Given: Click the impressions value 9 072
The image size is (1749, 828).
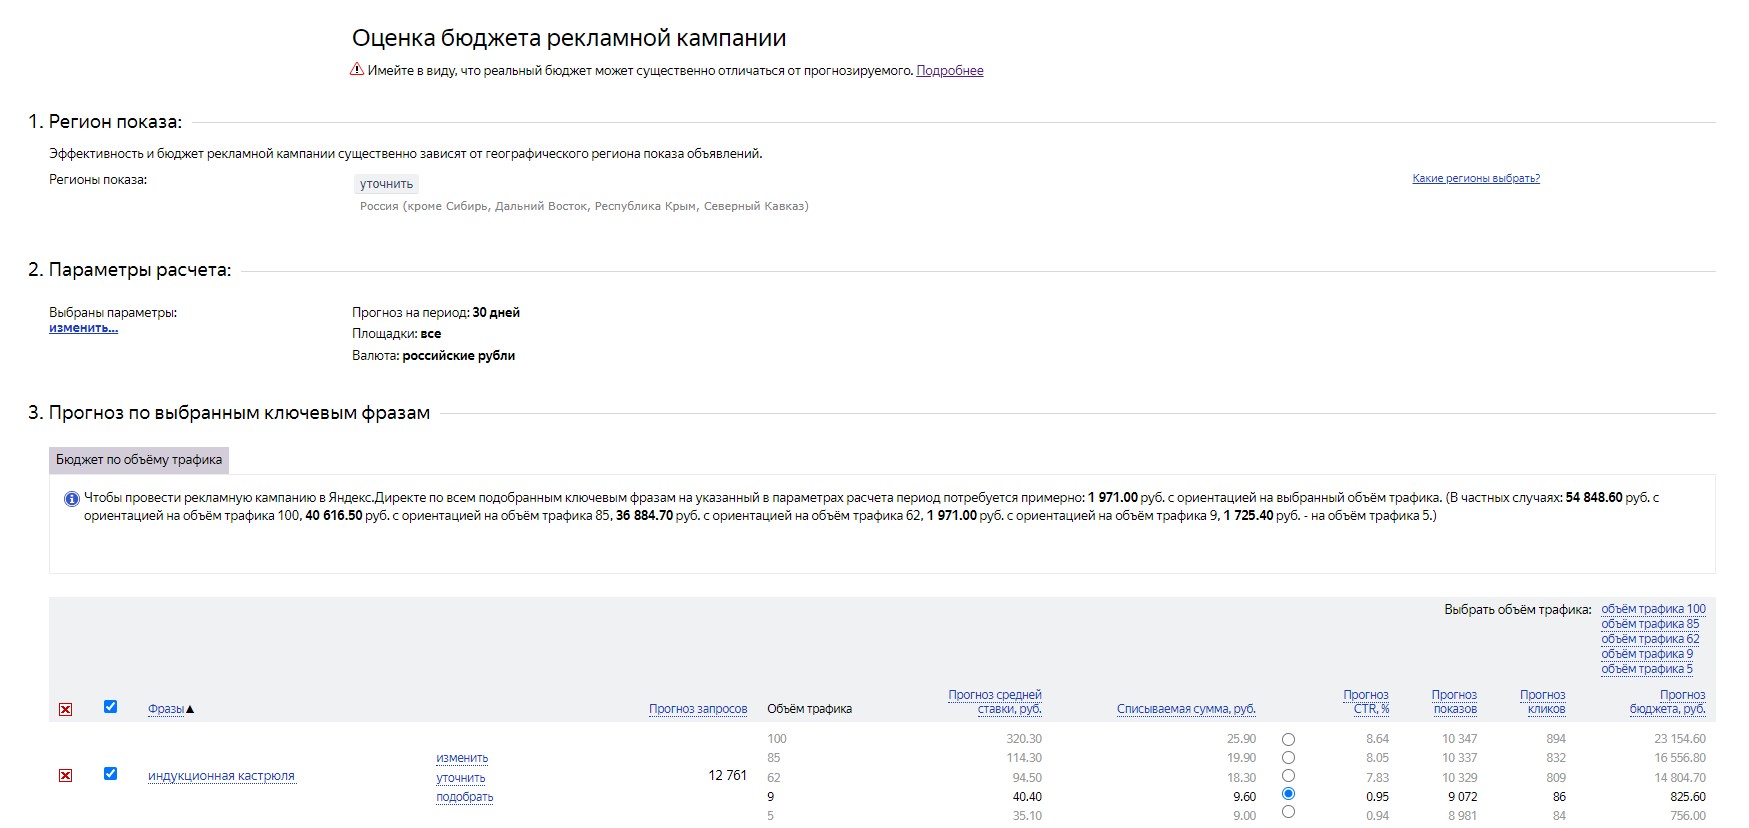Looking at the screenshot, I should coord(1462,797).
